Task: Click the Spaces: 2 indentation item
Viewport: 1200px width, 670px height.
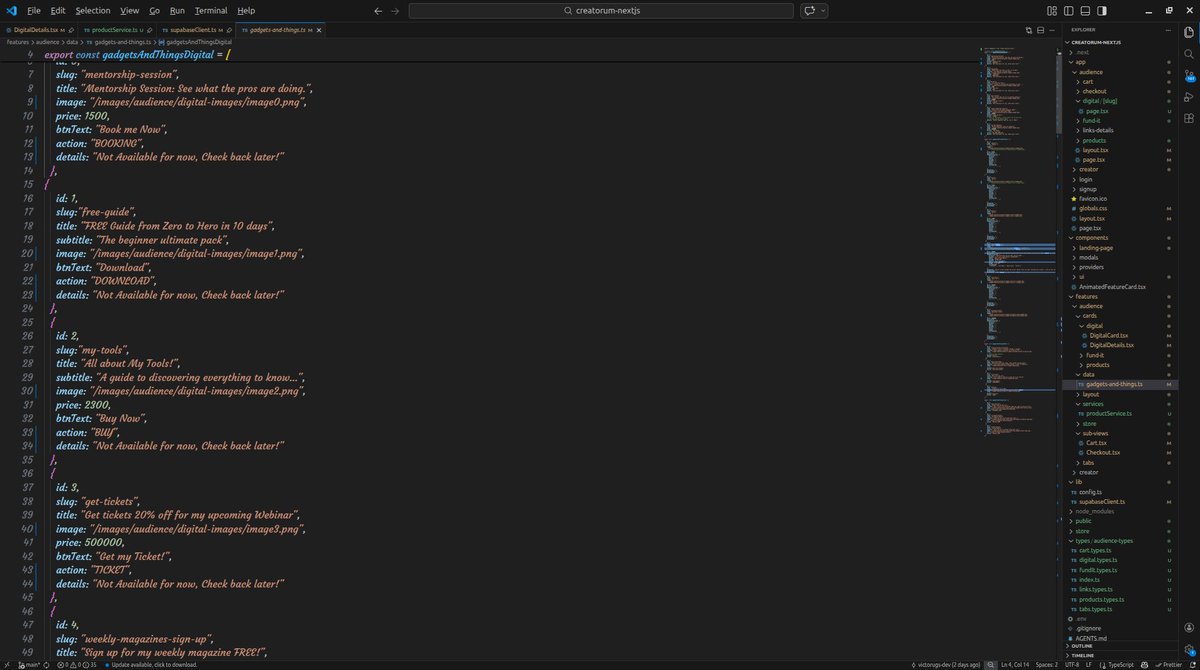Action: (x=1046, y=664)
